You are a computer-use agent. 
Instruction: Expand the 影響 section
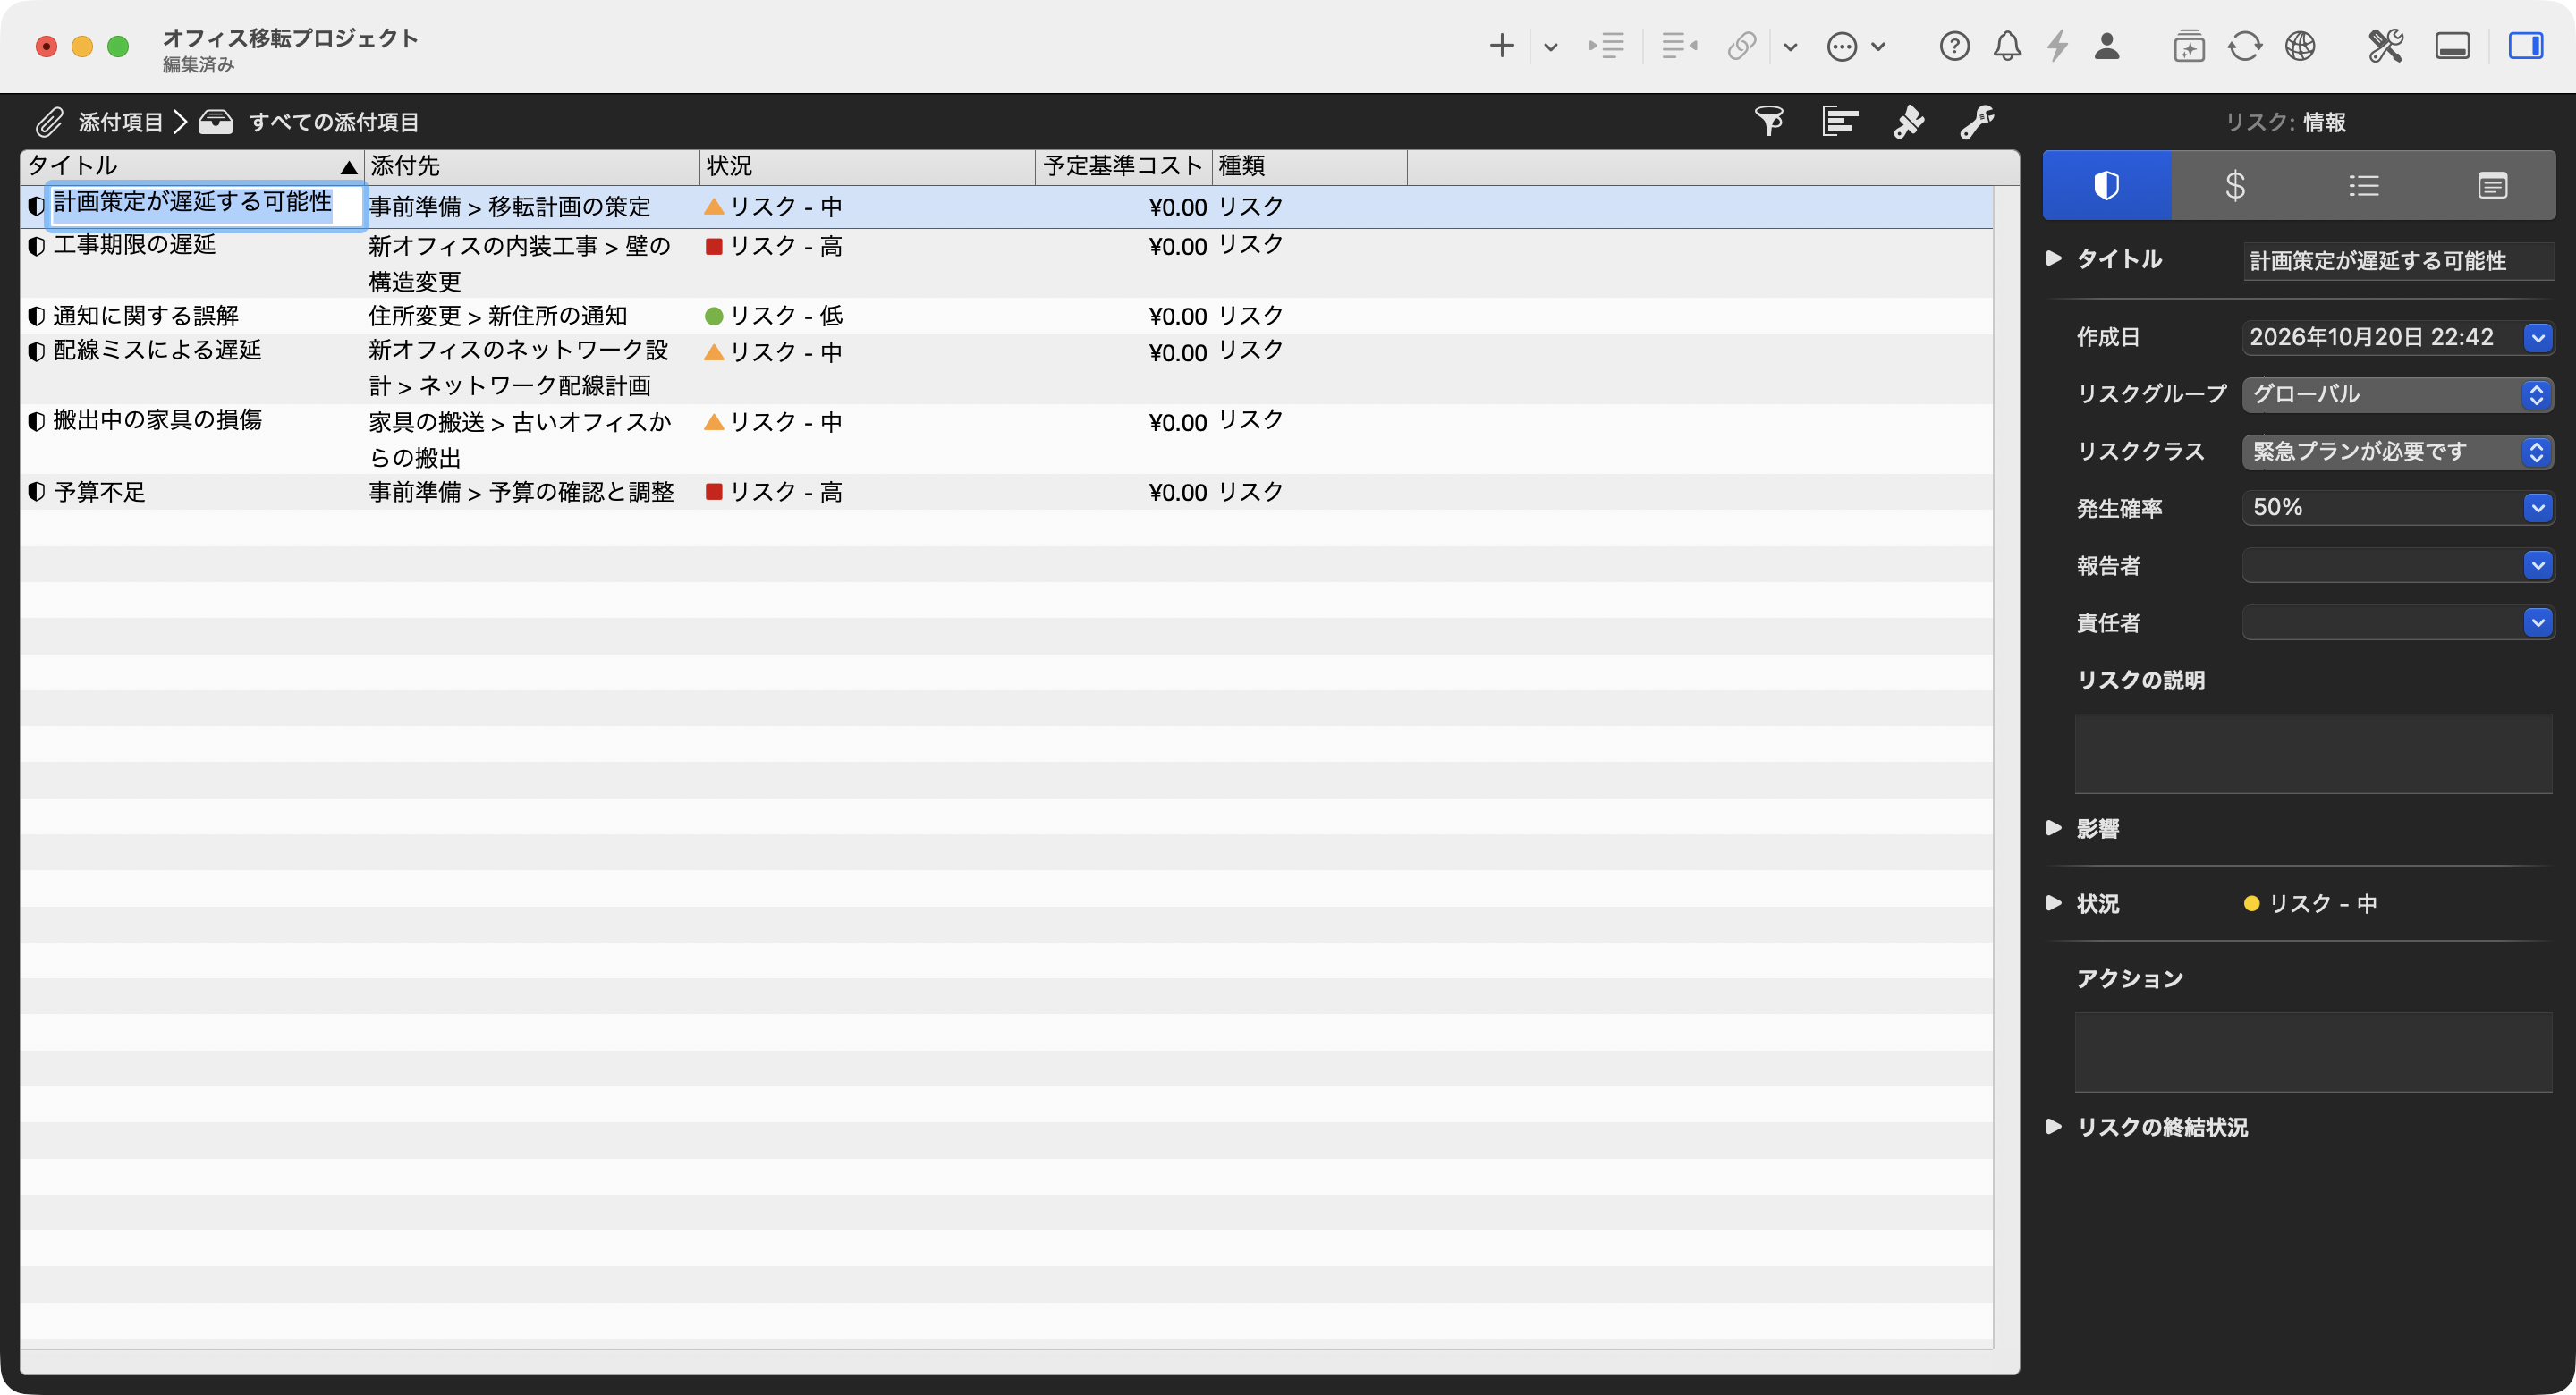(2053, 828)
